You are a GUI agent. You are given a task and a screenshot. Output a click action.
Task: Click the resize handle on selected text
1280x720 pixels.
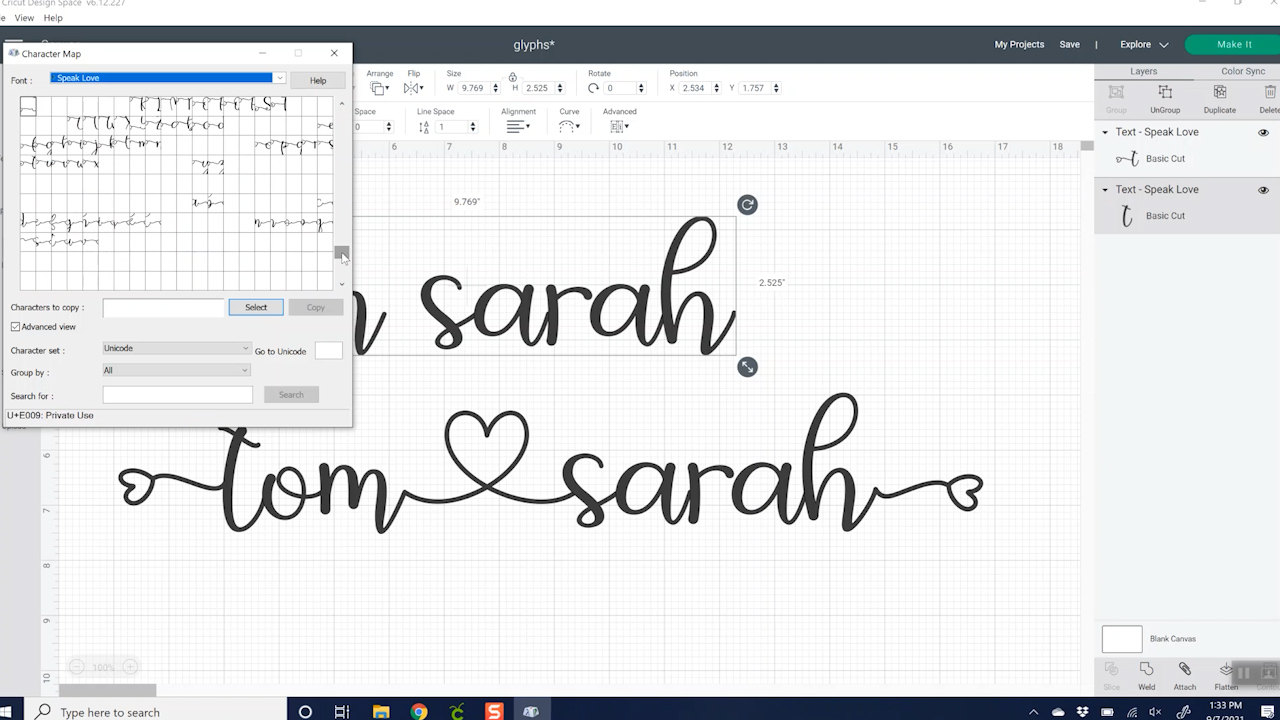point(747,367)
